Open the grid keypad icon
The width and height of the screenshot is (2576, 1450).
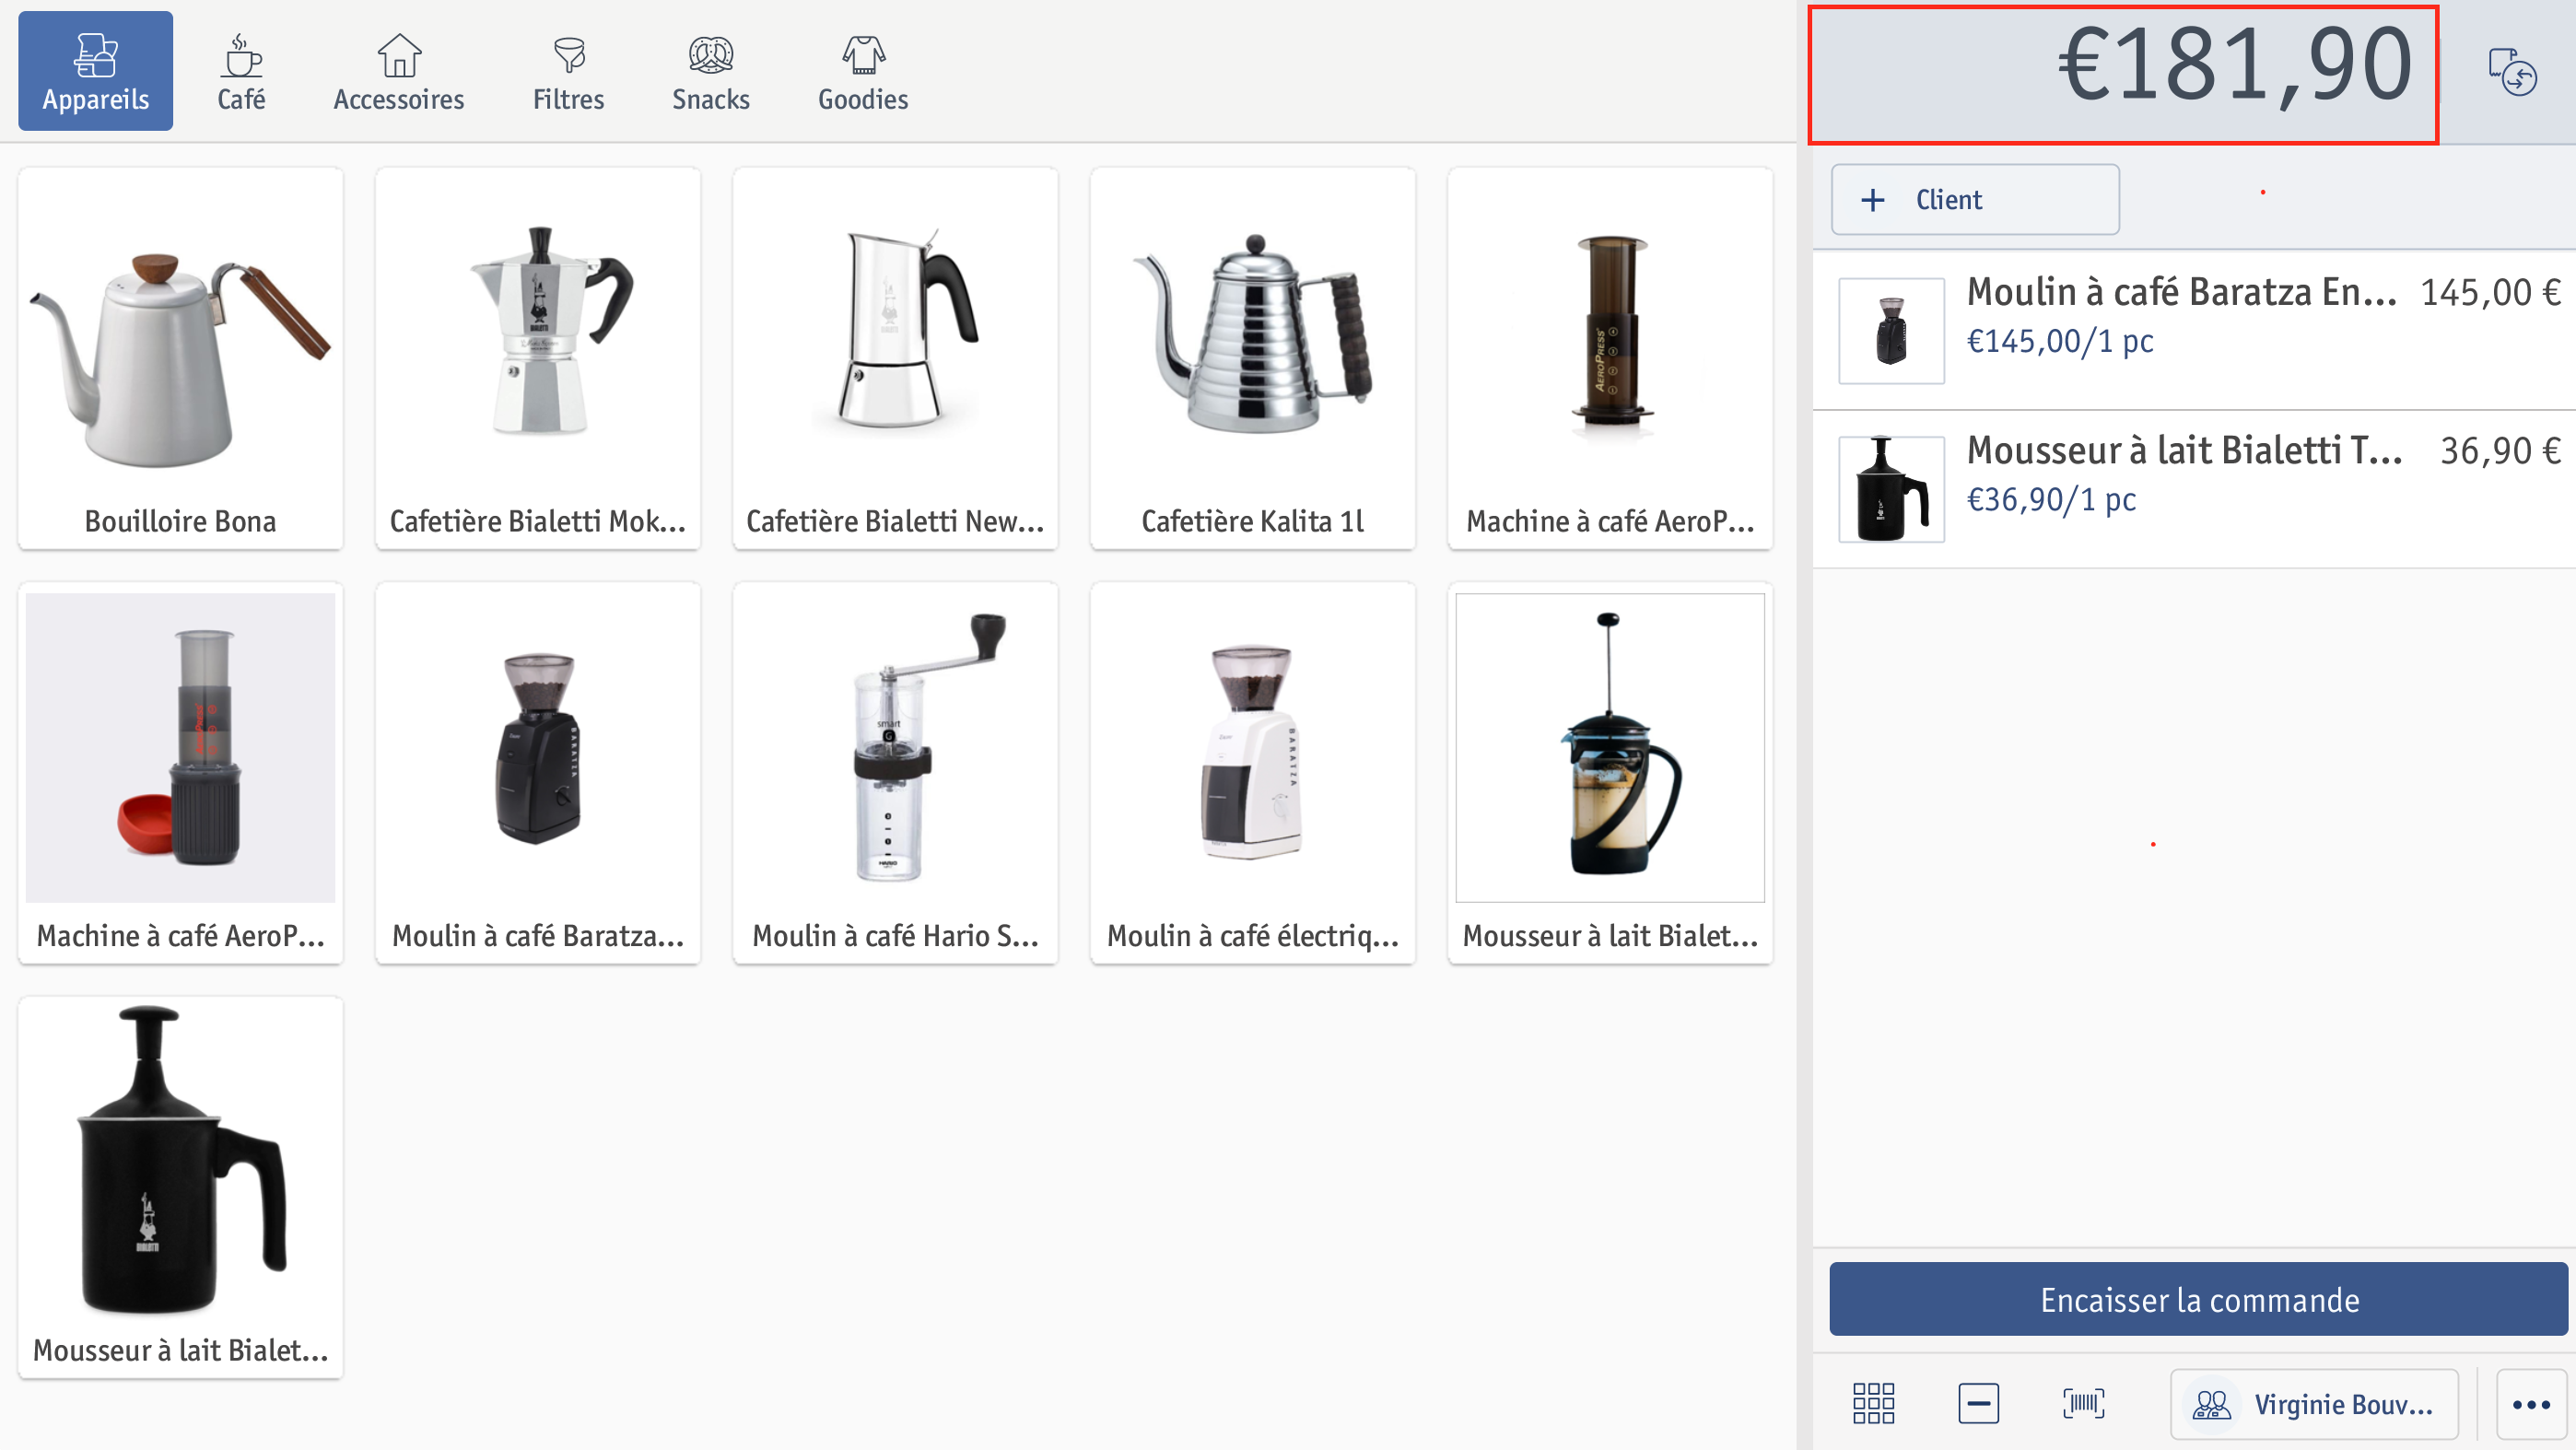1873,1403
